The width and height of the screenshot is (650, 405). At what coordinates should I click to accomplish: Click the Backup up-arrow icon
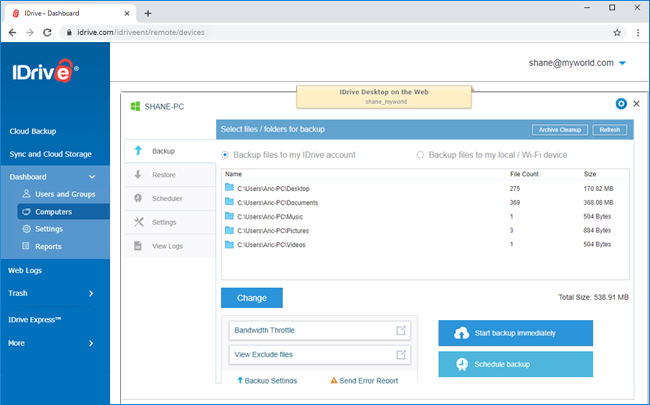coord(138,150)
